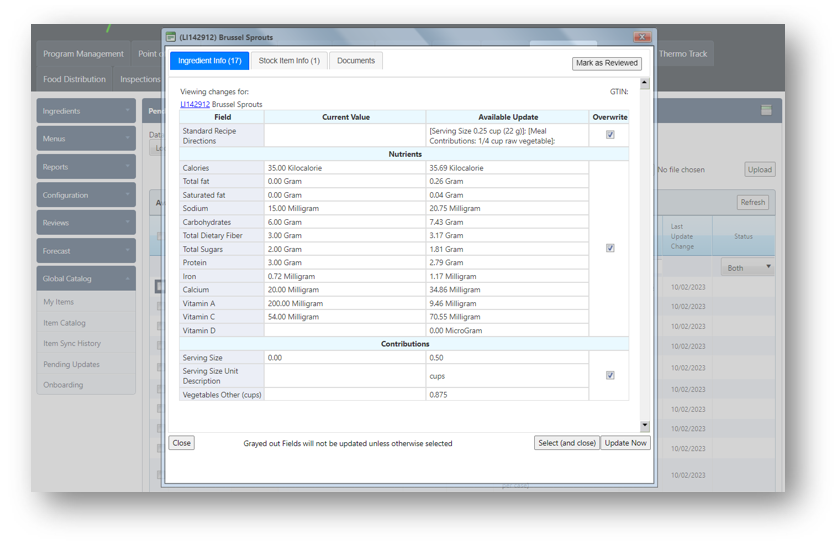
Task: Switch to Stock Item Info (1) tab
Action: click(x=289, y=61)
